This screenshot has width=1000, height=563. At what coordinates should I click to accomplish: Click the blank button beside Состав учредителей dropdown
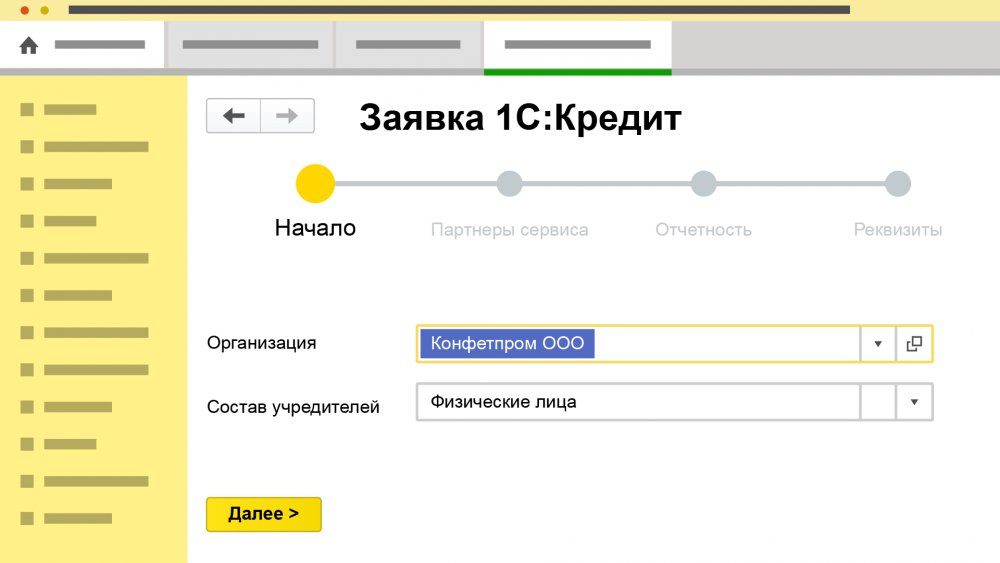click(878, 402)
